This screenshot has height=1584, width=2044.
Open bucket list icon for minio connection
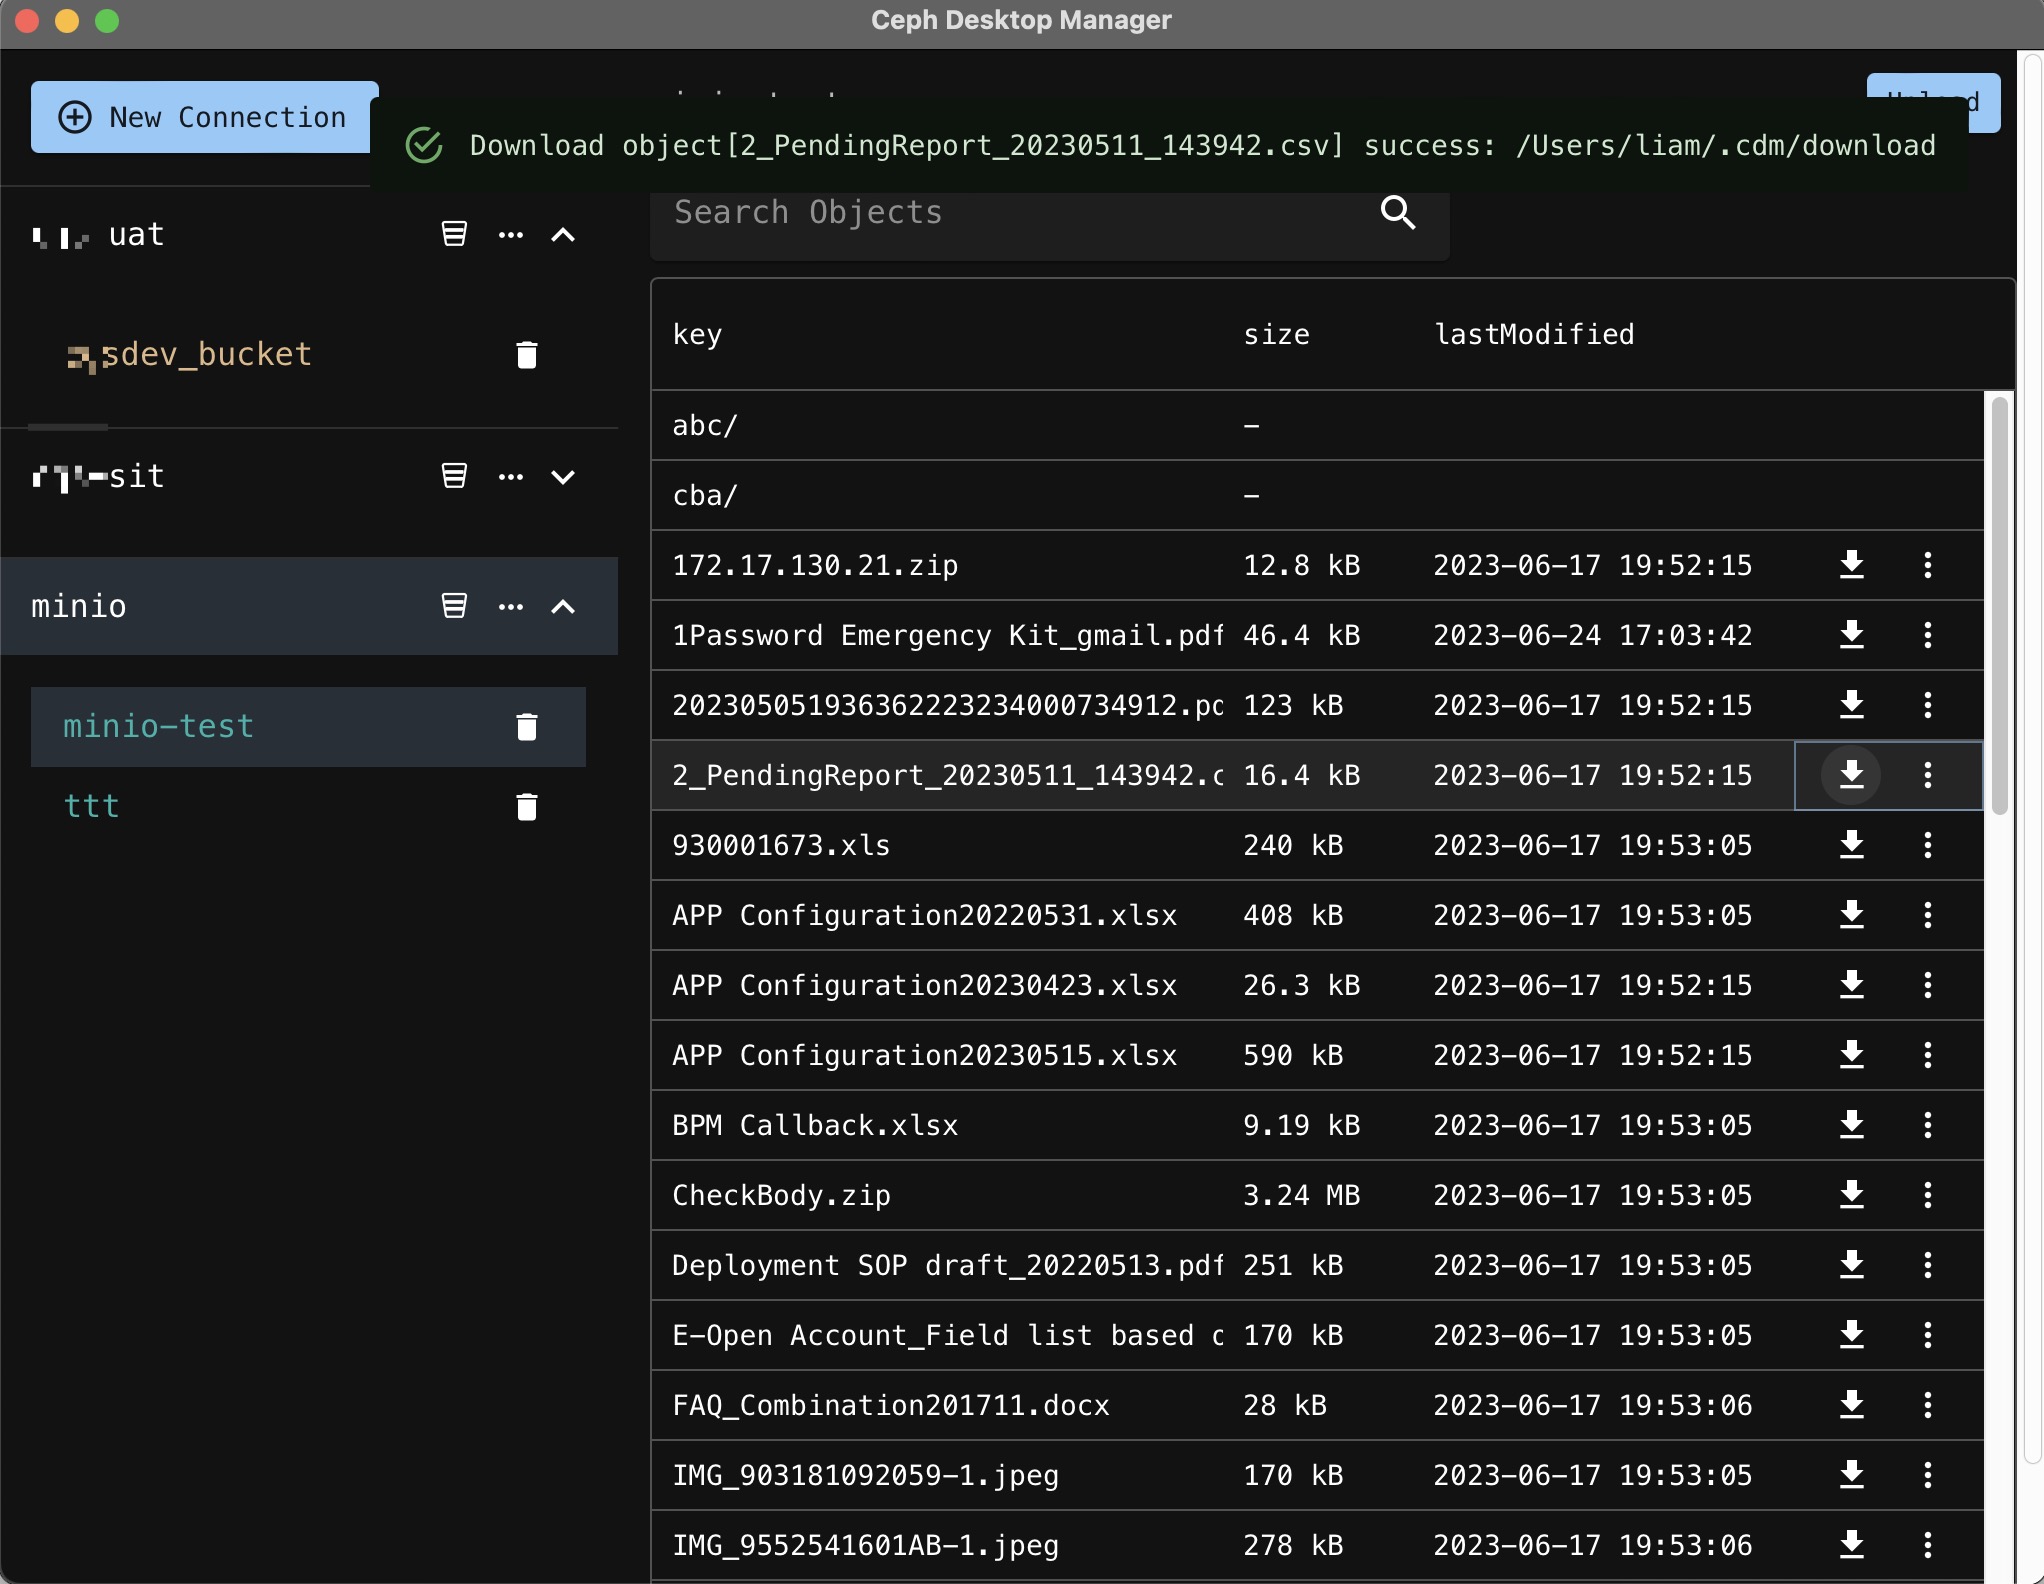pos(454,606)
